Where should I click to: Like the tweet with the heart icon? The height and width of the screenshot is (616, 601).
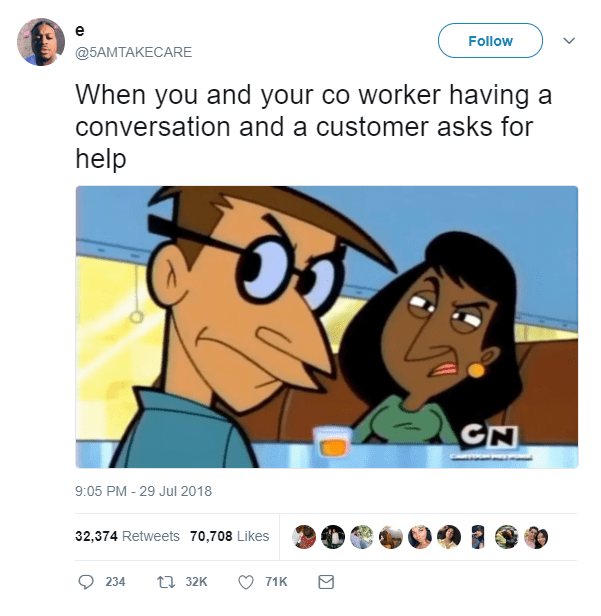point(246,582)
